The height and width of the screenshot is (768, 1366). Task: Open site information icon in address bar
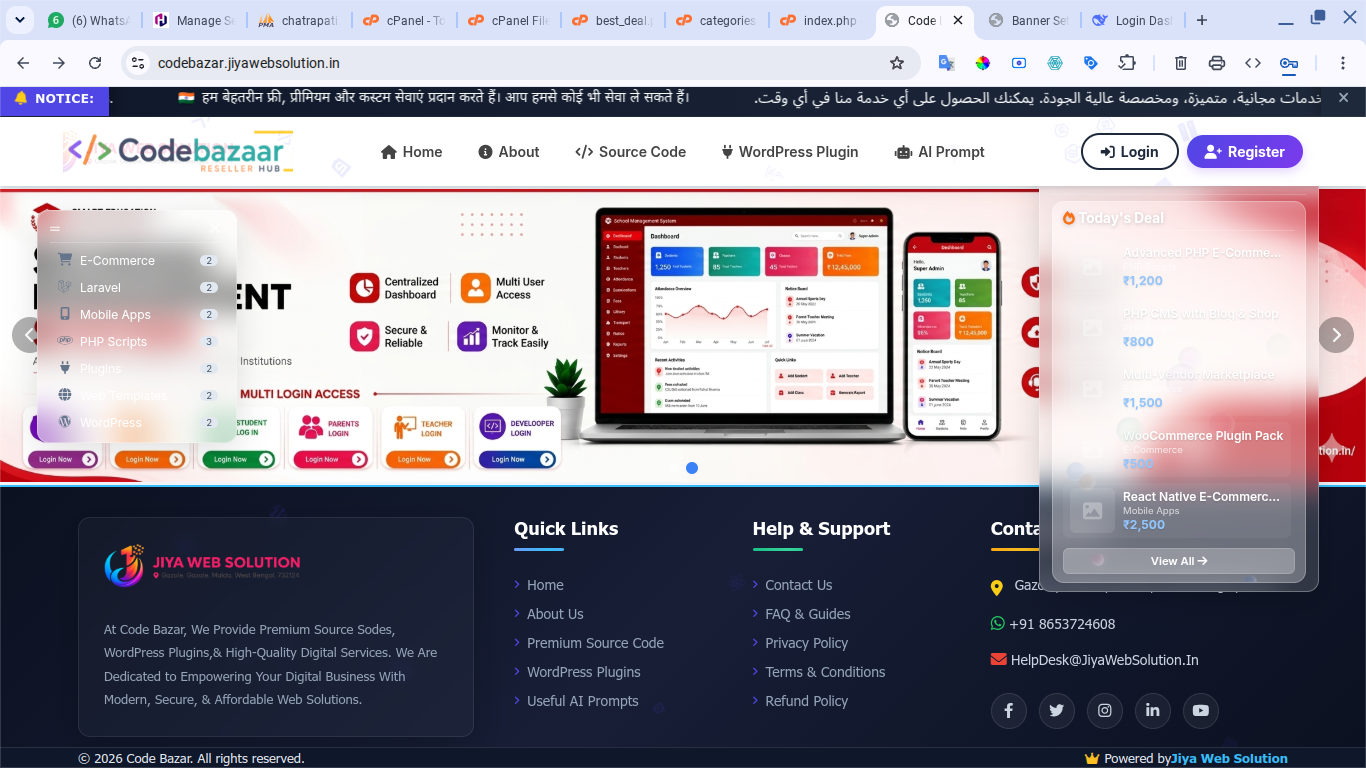139,63
